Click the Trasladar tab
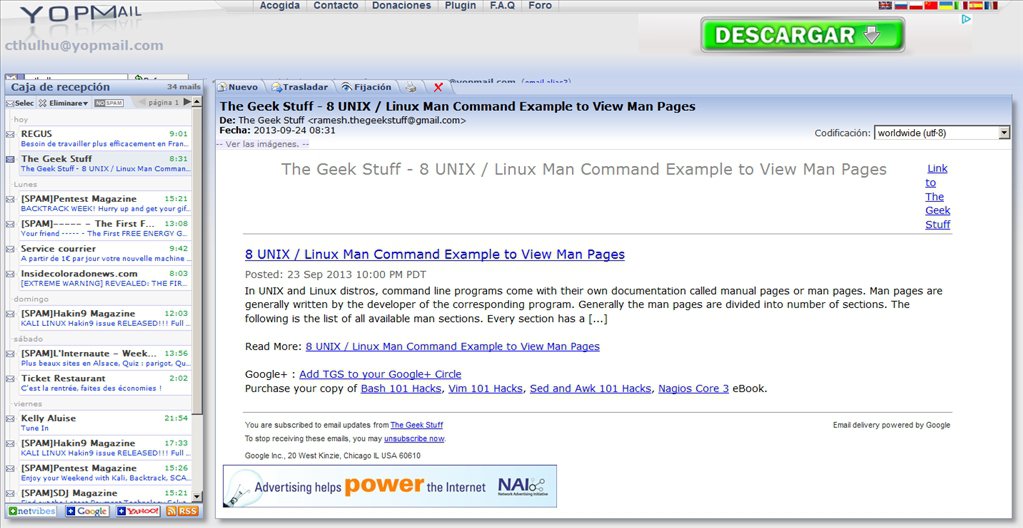This screenshot has height=528, width=1023. coord(300,87)
